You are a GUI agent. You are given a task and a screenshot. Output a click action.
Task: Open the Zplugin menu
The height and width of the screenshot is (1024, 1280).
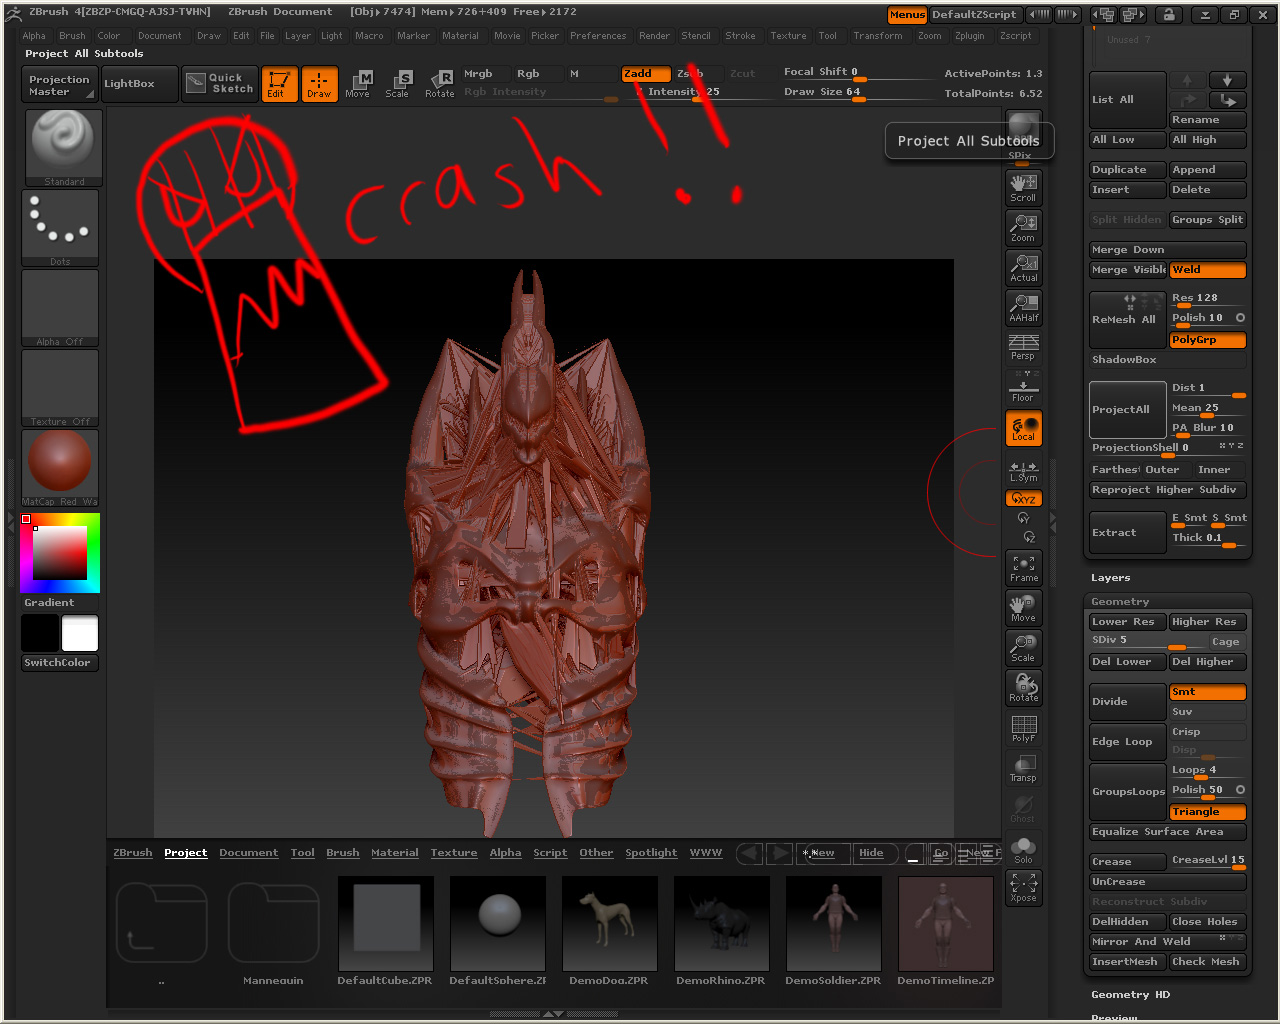969,36
